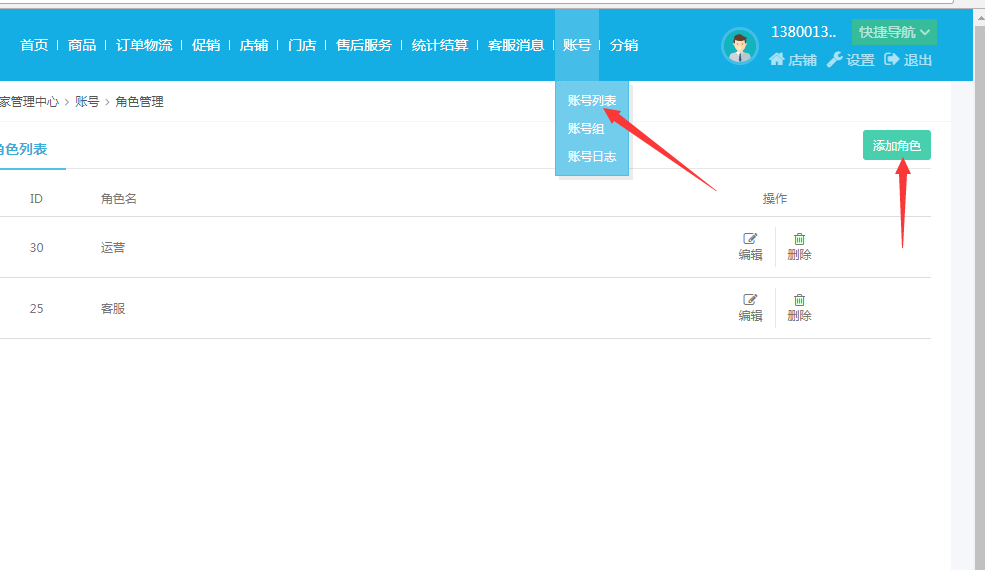Click the vertical scrollbar on the right
This screenshot has height=570, width=985.
pyautogui.click(x=966, y=300)
